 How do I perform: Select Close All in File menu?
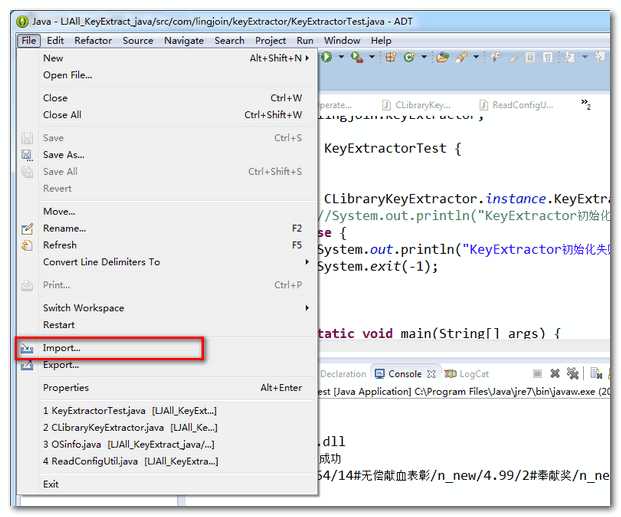coord(167,115)
